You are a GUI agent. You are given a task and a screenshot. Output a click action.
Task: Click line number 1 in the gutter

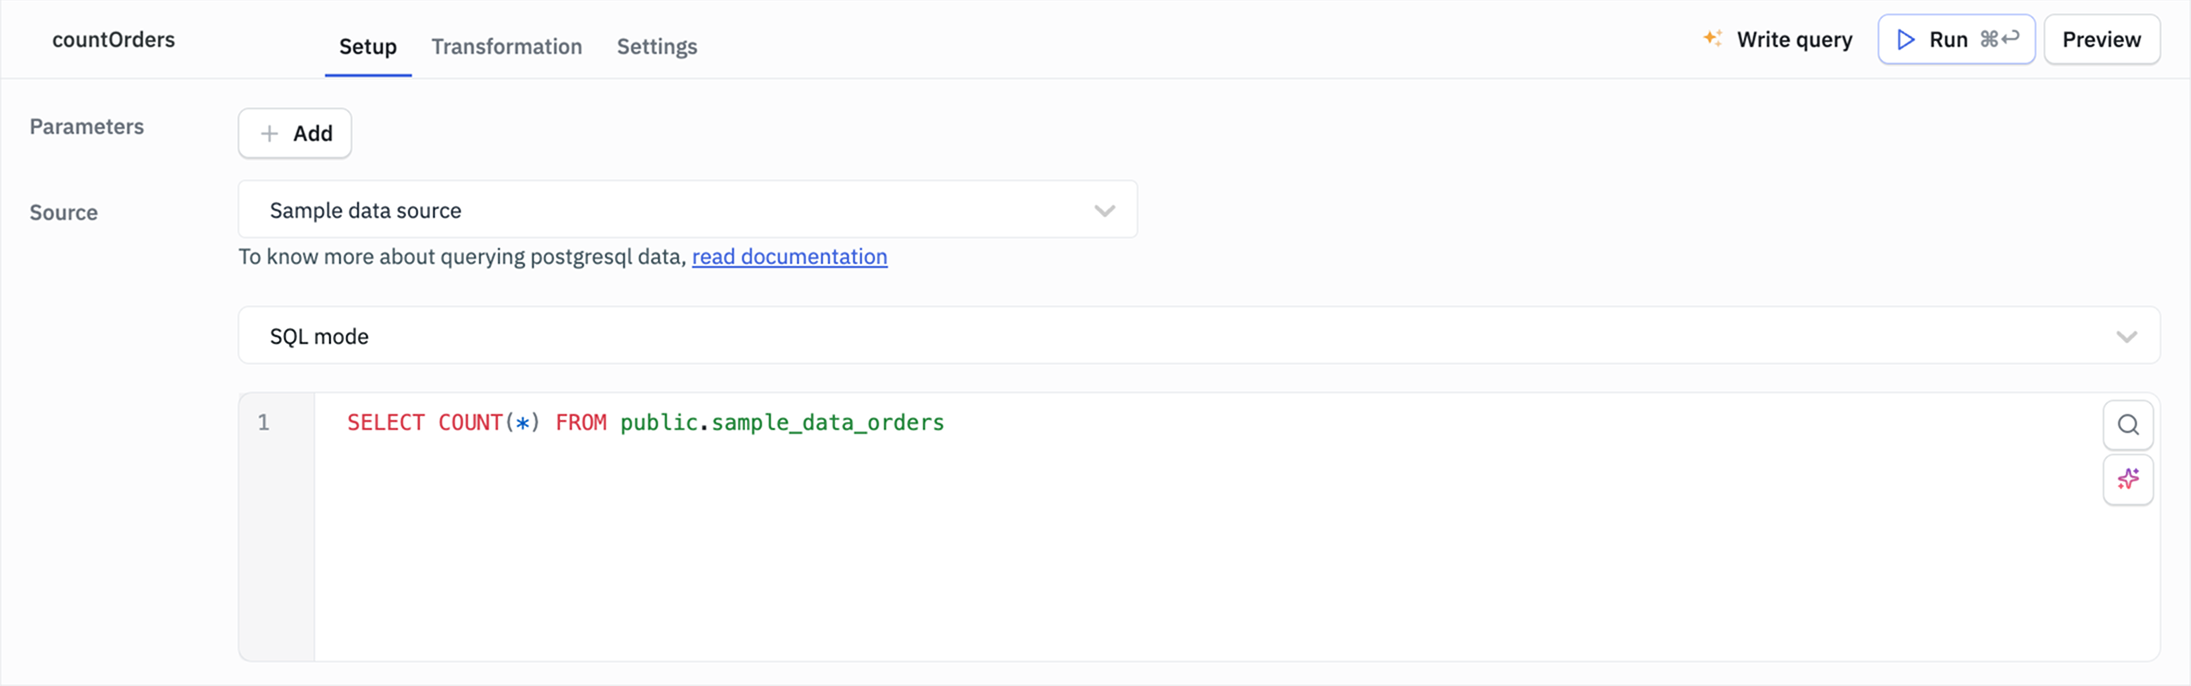(x=264, y=423)
